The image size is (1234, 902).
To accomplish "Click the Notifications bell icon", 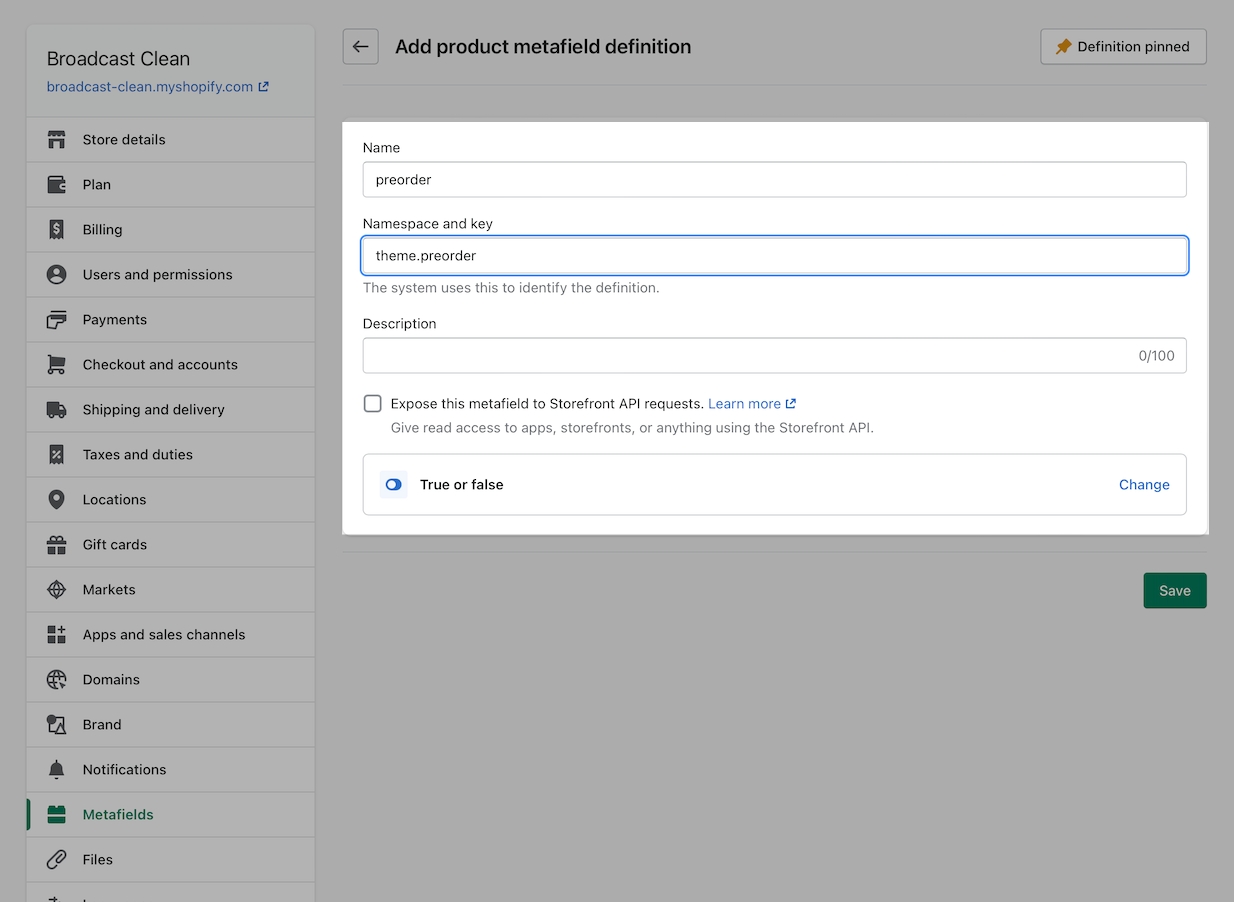I will point(57,770).
